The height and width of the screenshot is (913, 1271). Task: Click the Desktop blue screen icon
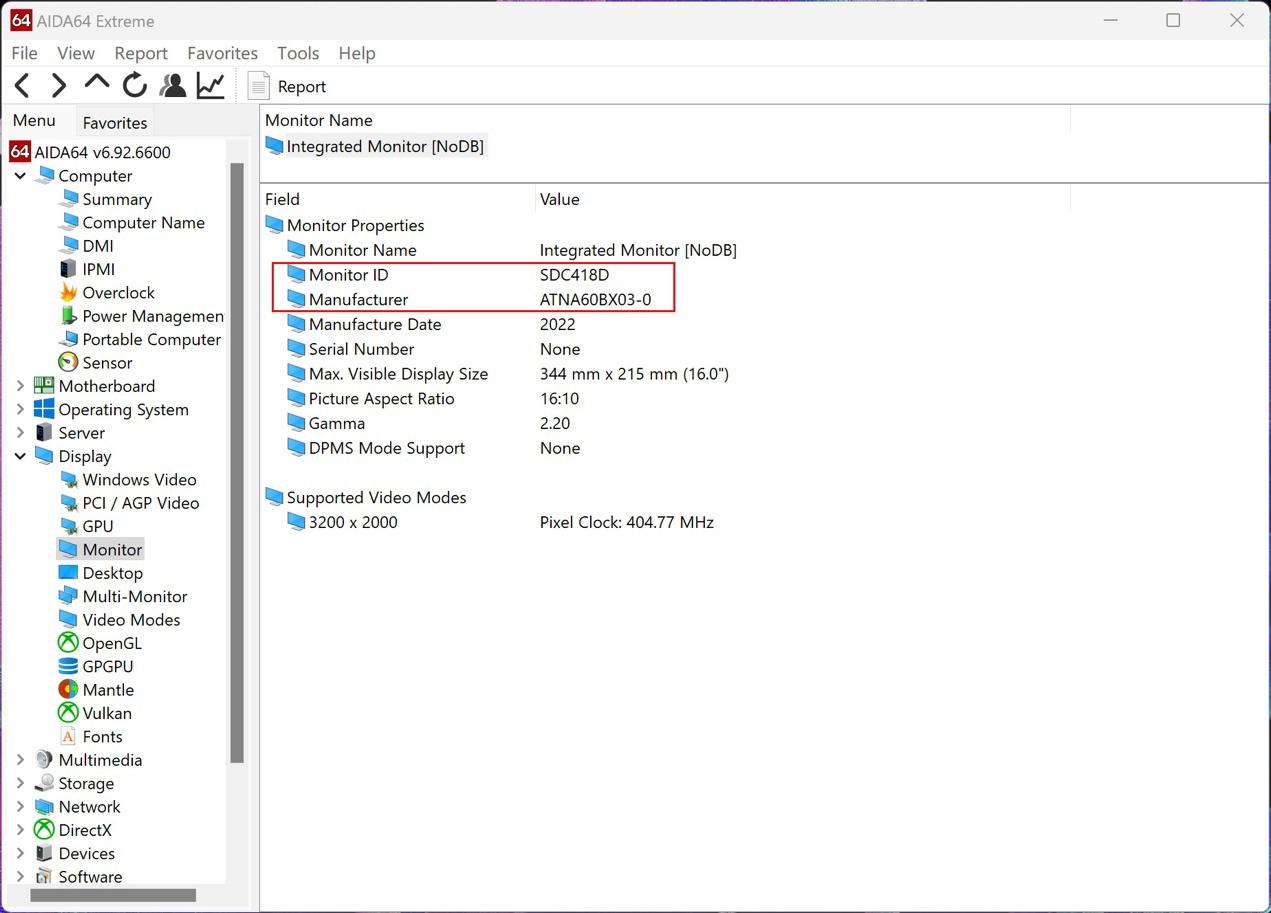click(x=68, y=573)
